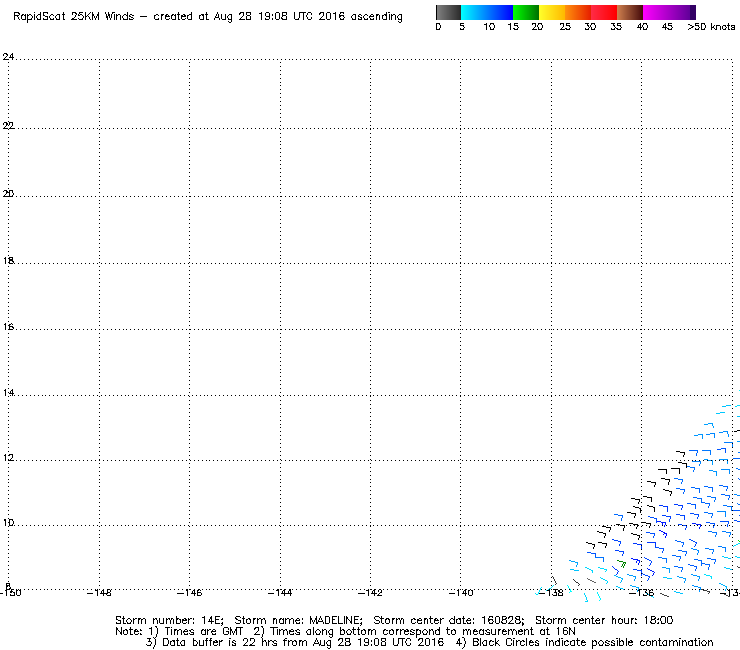Click the longitude label -142
This screenshot has width=740, height=650.
coord(370,593)
